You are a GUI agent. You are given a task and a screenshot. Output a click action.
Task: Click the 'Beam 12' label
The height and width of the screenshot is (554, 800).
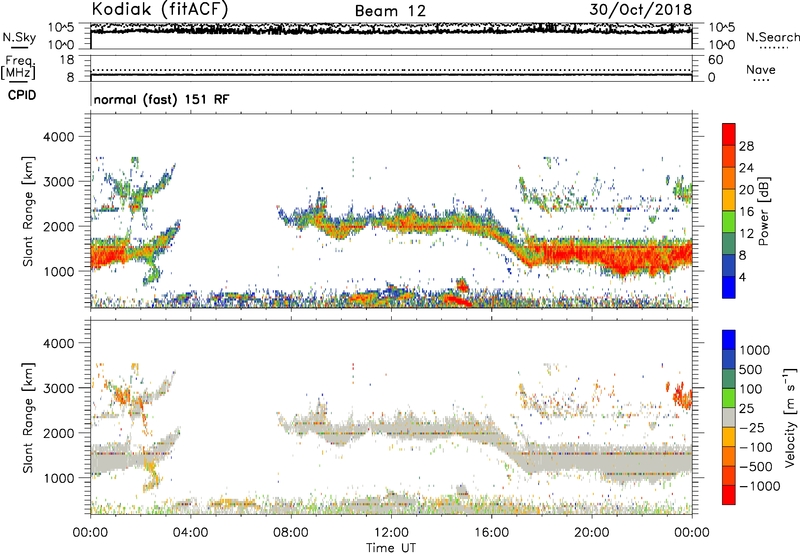[x=390, y=11]
